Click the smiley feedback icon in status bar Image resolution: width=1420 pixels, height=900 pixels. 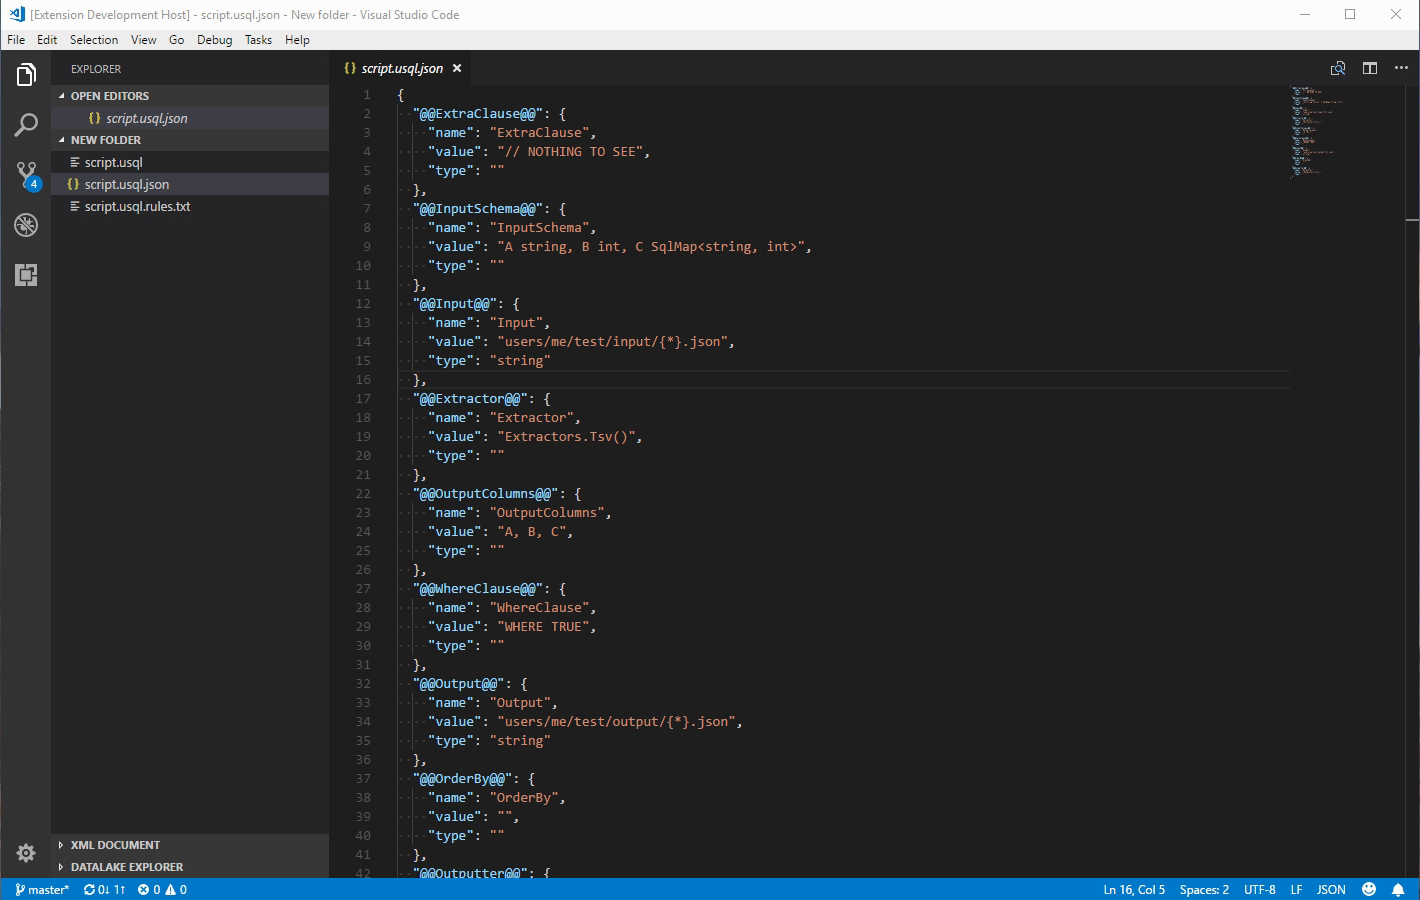point(1369,889)
